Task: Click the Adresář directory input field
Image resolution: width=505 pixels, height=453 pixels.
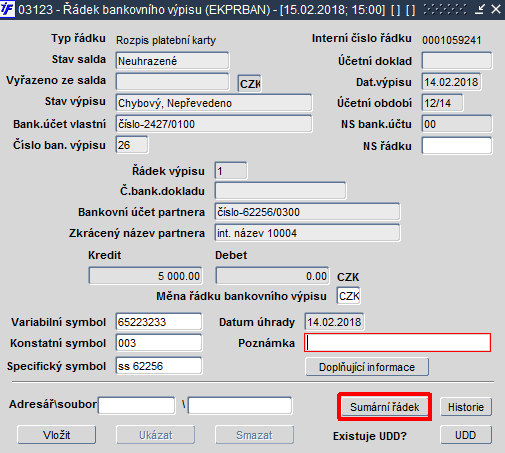Action: coord(137,405)
